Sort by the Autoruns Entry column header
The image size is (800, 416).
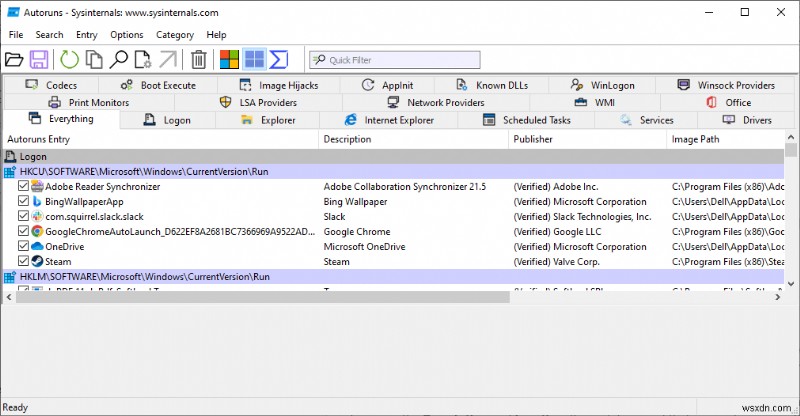tap(161, 139)
